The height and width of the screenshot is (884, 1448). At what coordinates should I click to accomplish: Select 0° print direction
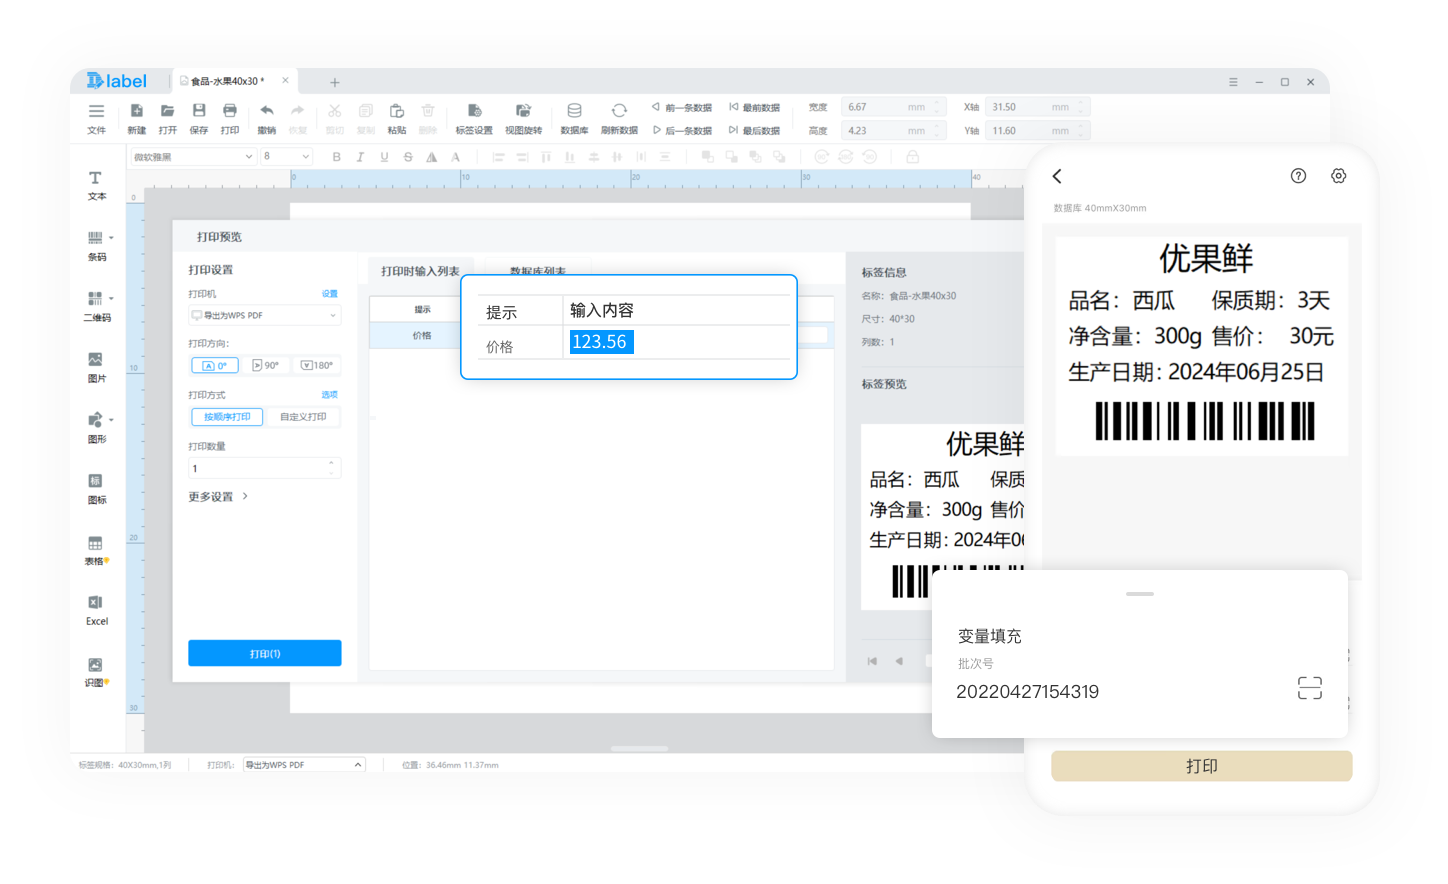(214, 365)
